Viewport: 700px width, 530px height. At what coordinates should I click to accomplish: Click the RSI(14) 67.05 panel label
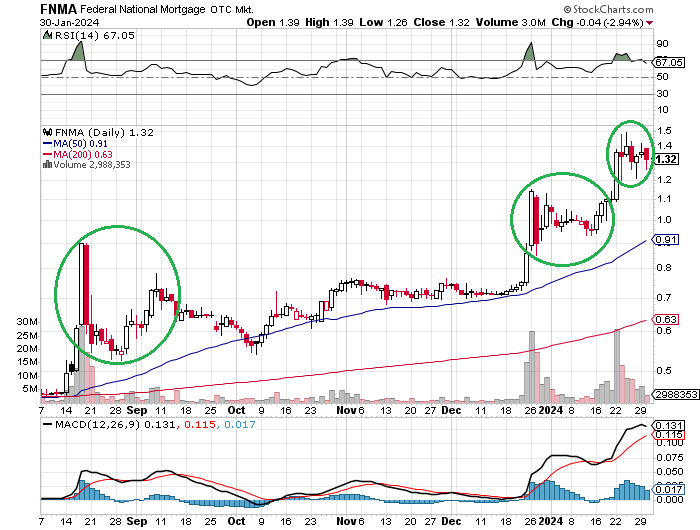click(94, 35)
